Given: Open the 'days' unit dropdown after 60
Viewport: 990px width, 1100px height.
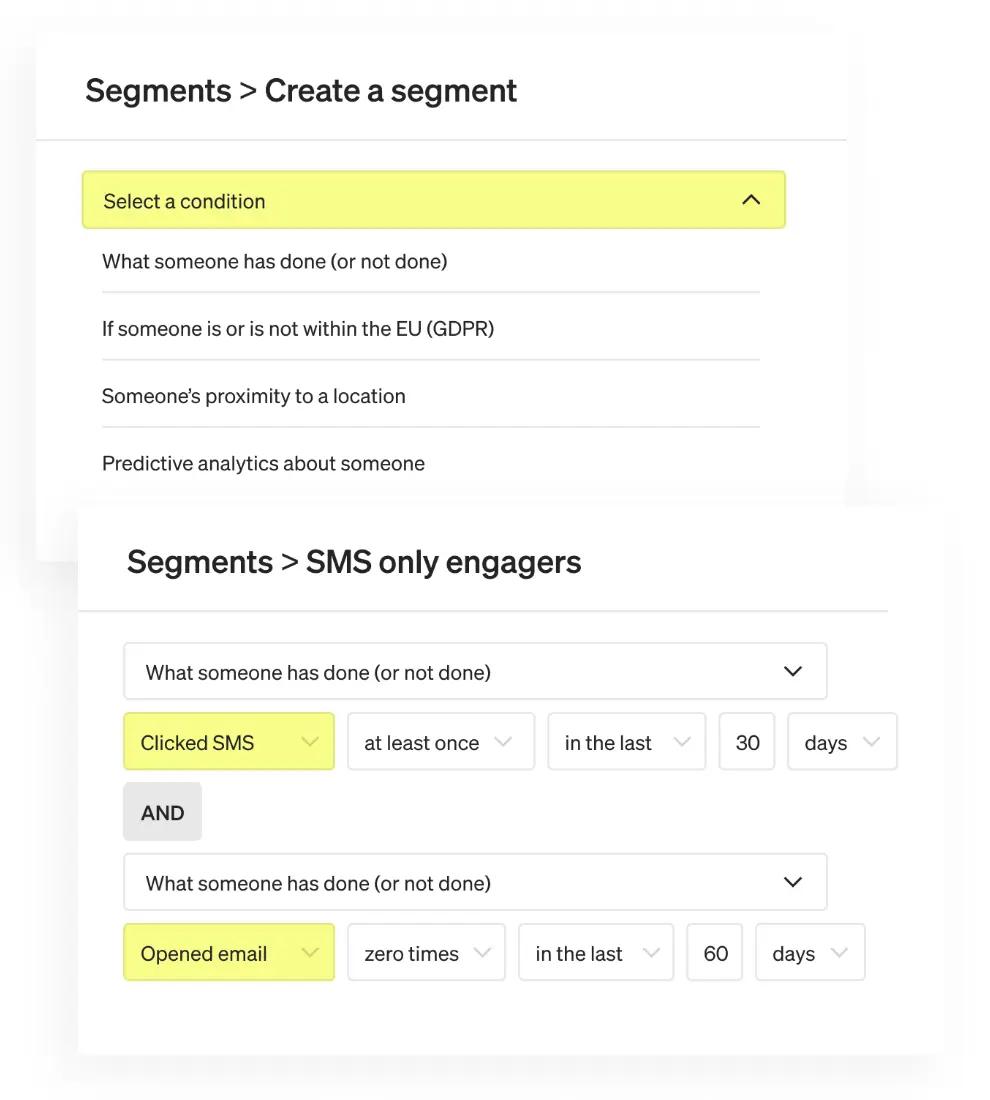Looking at the screenshot, I should [x=810, y=953].
